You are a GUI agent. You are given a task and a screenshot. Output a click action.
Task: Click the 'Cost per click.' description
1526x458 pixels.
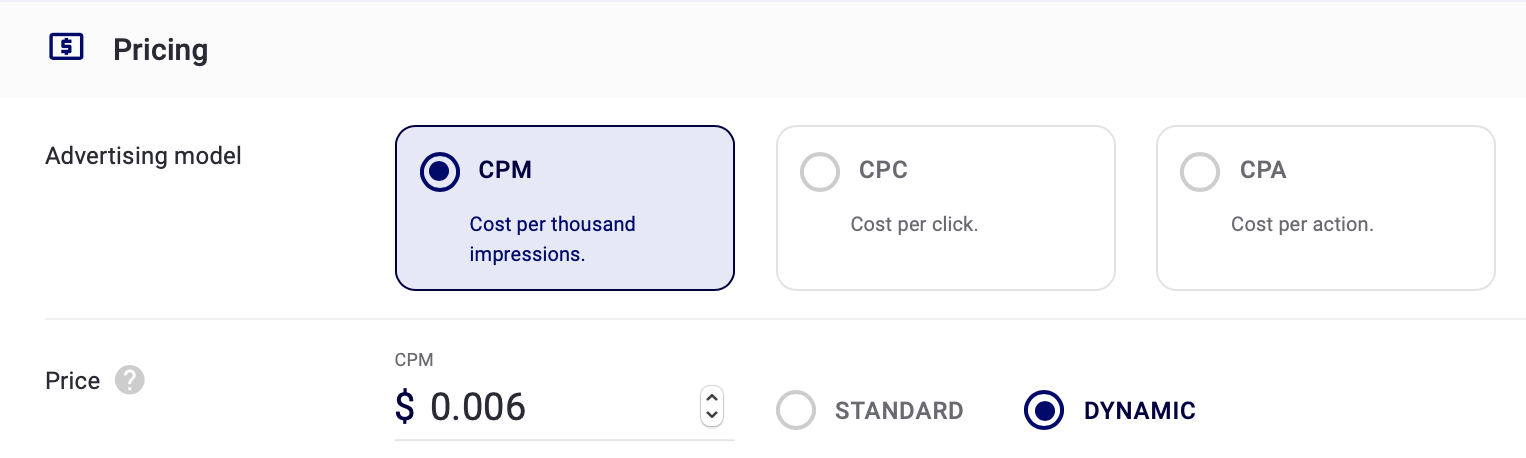(x=914, y=224)
